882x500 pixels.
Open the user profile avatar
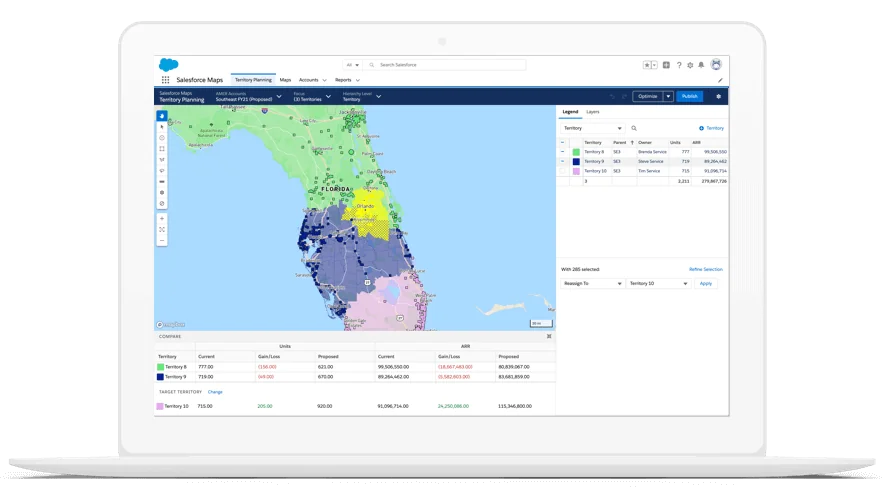click(x=716, y=65)
